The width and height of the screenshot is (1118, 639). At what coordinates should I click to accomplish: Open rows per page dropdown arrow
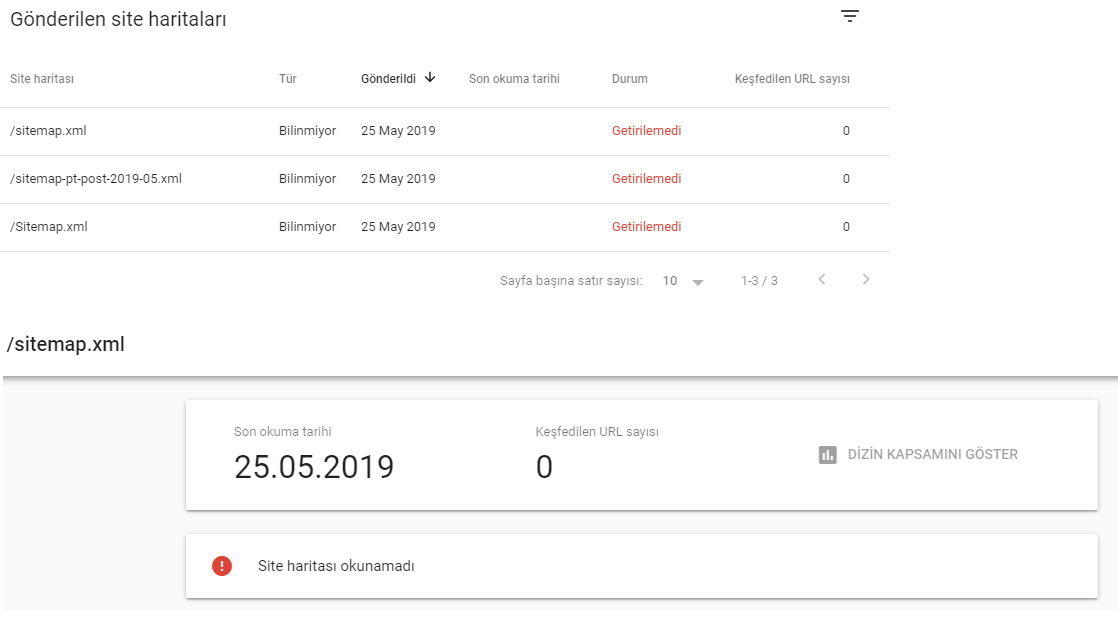tap(698, 282)
